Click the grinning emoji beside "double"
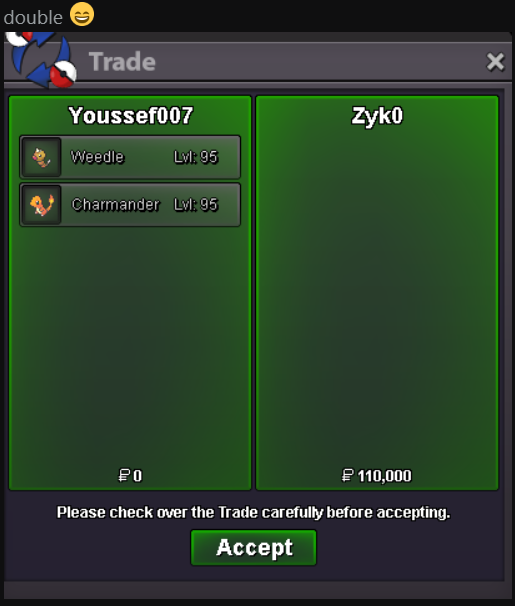 click(x=82, y=15)
